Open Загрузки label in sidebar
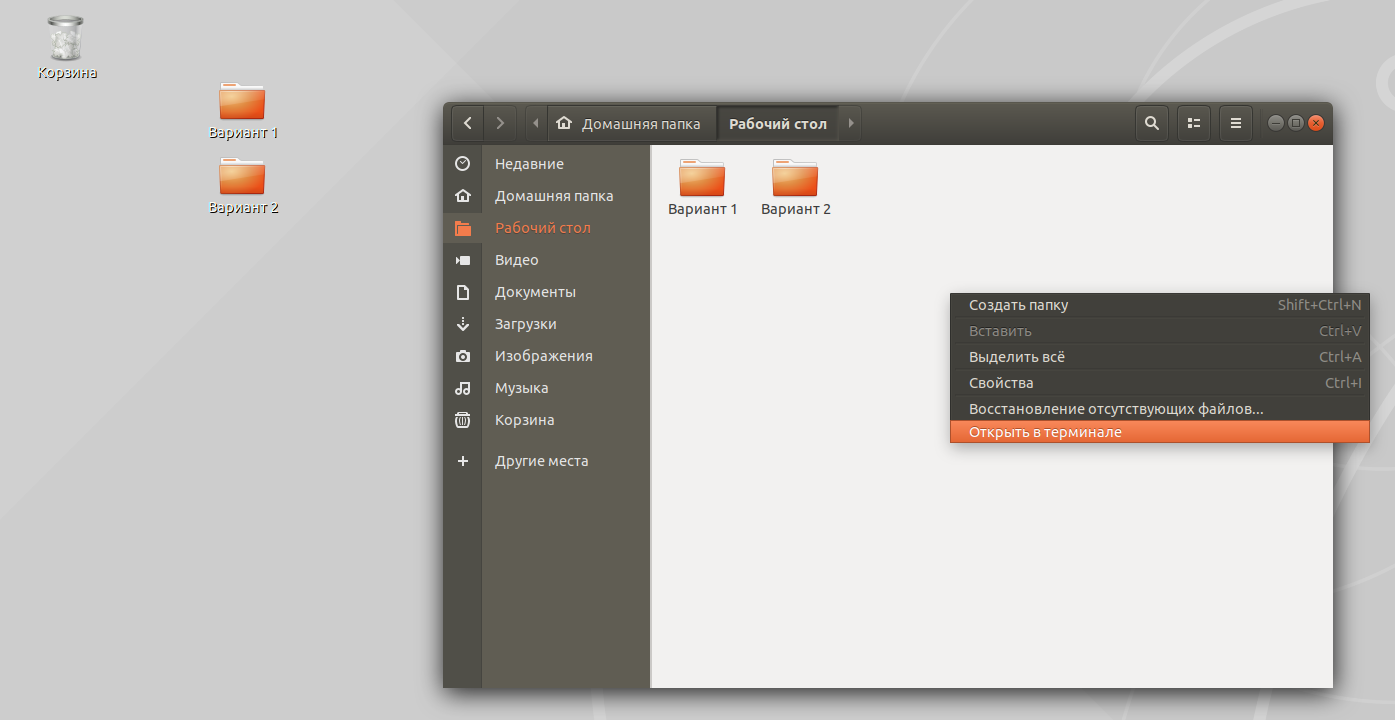This screenshot has width=1395, height=720. (526, 324)
